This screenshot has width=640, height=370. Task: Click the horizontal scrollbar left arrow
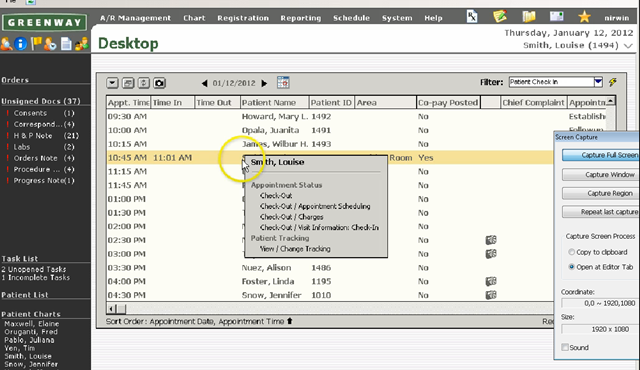[111, 308]
